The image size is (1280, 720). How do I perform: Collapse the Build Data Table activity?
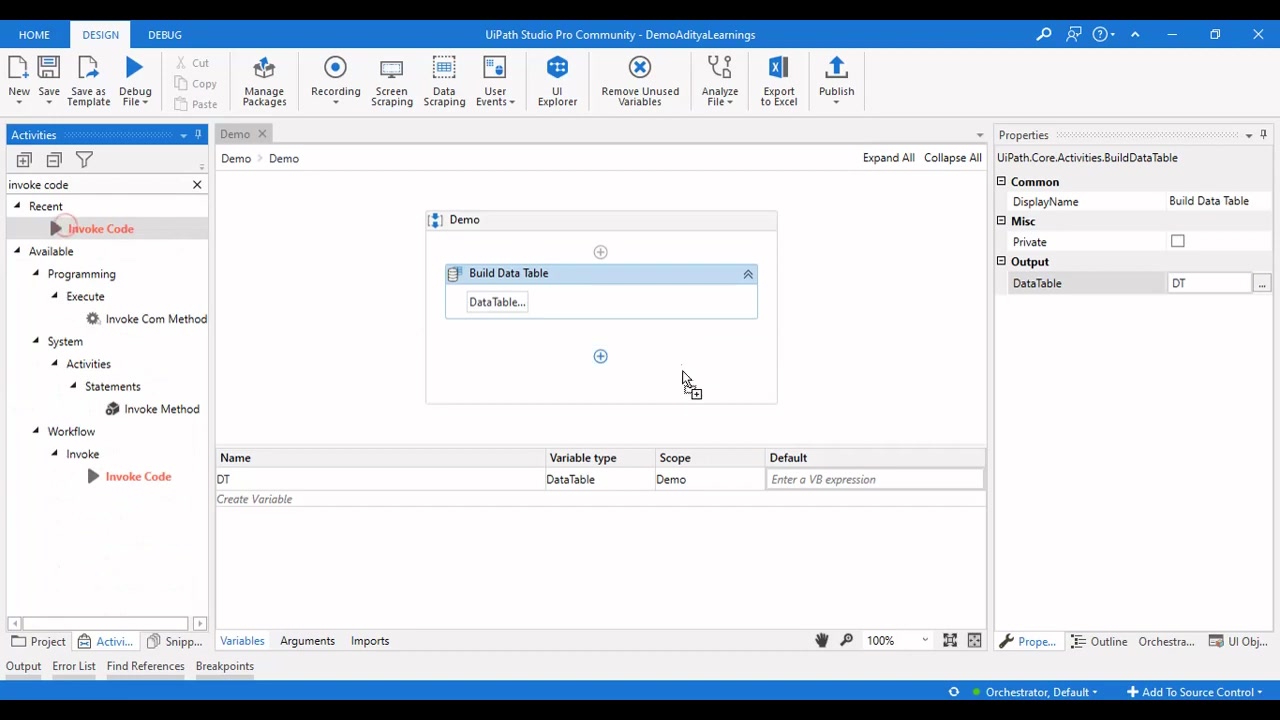[748, 274]
